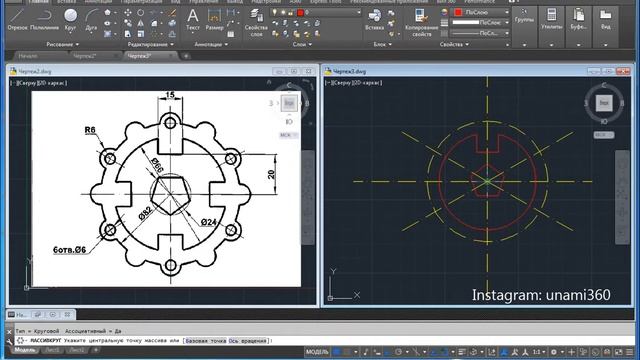
Task: Switch to the Лист2 layout tab
Action: 77,350
